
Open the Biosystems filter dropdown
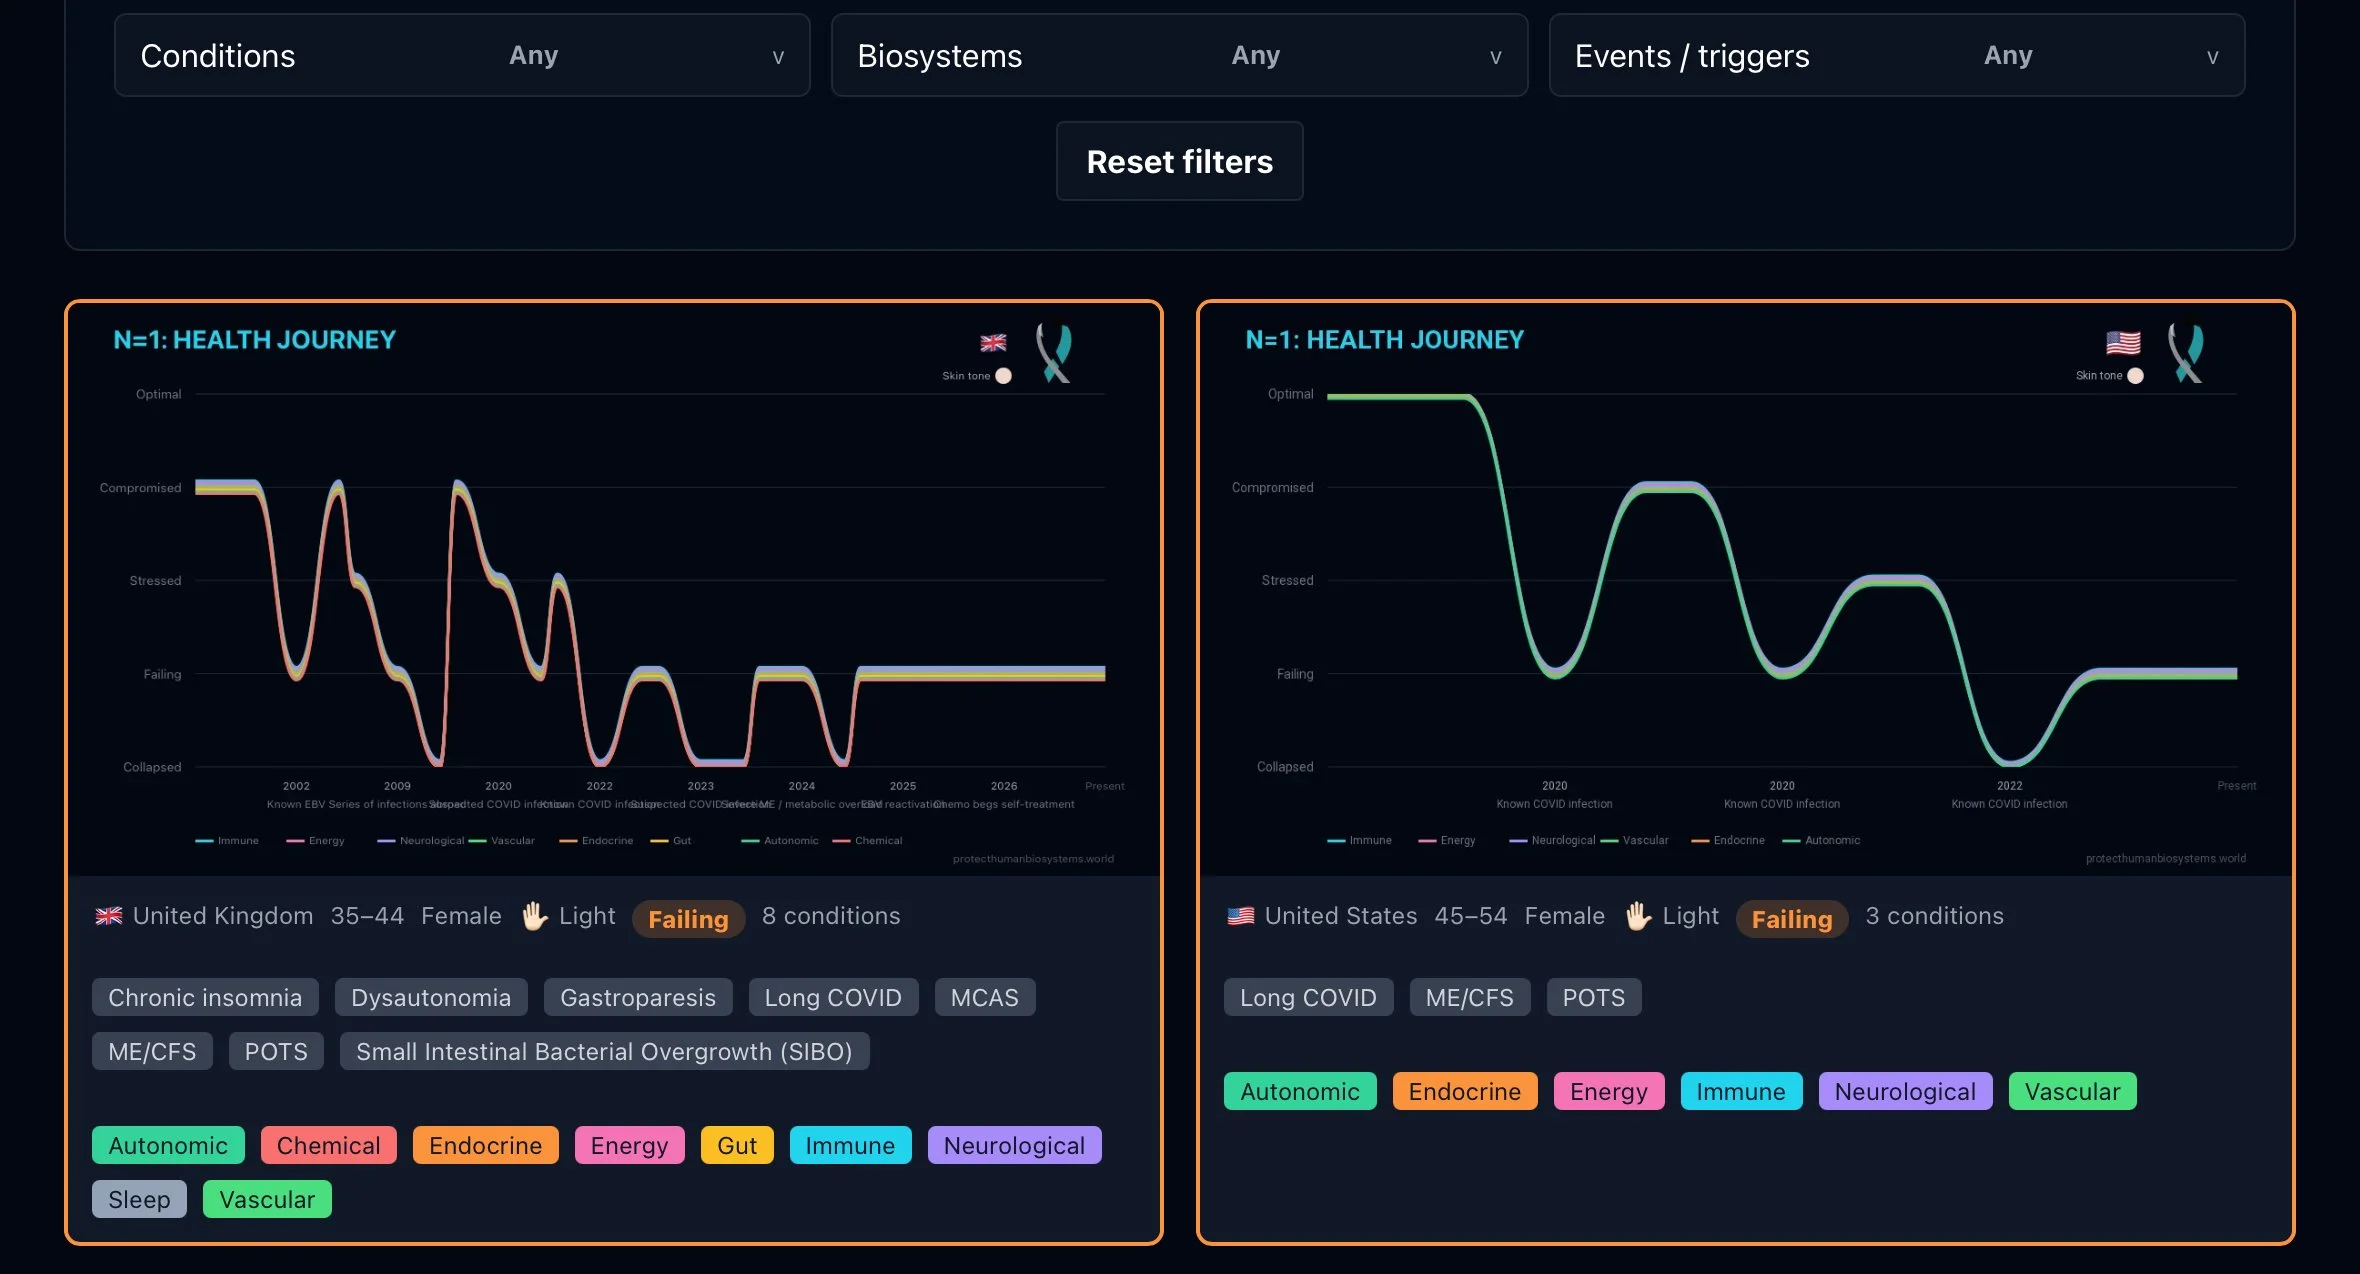[1179, 55]
